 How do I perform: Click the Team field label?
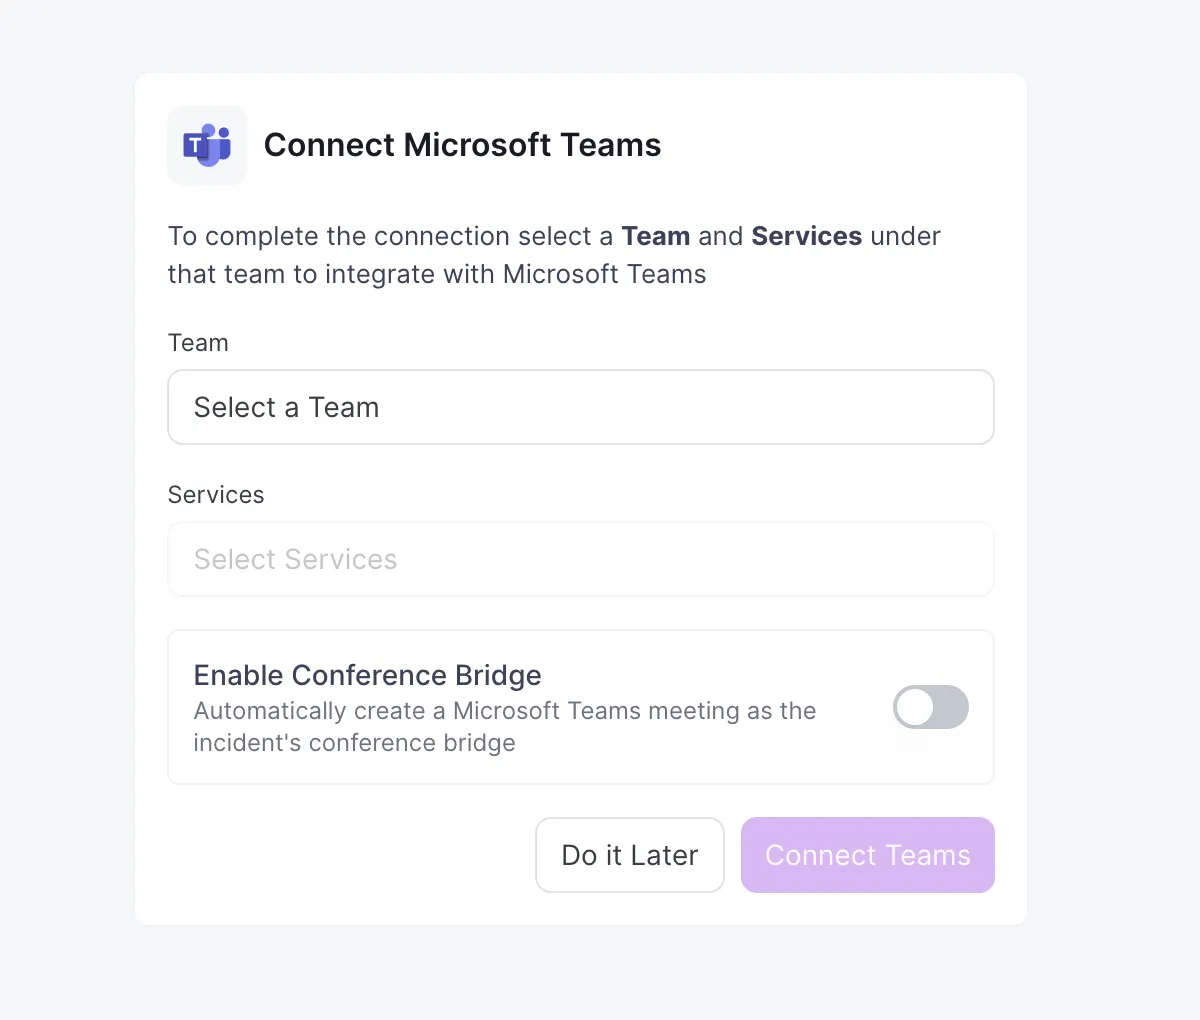[x=198, y=343]
